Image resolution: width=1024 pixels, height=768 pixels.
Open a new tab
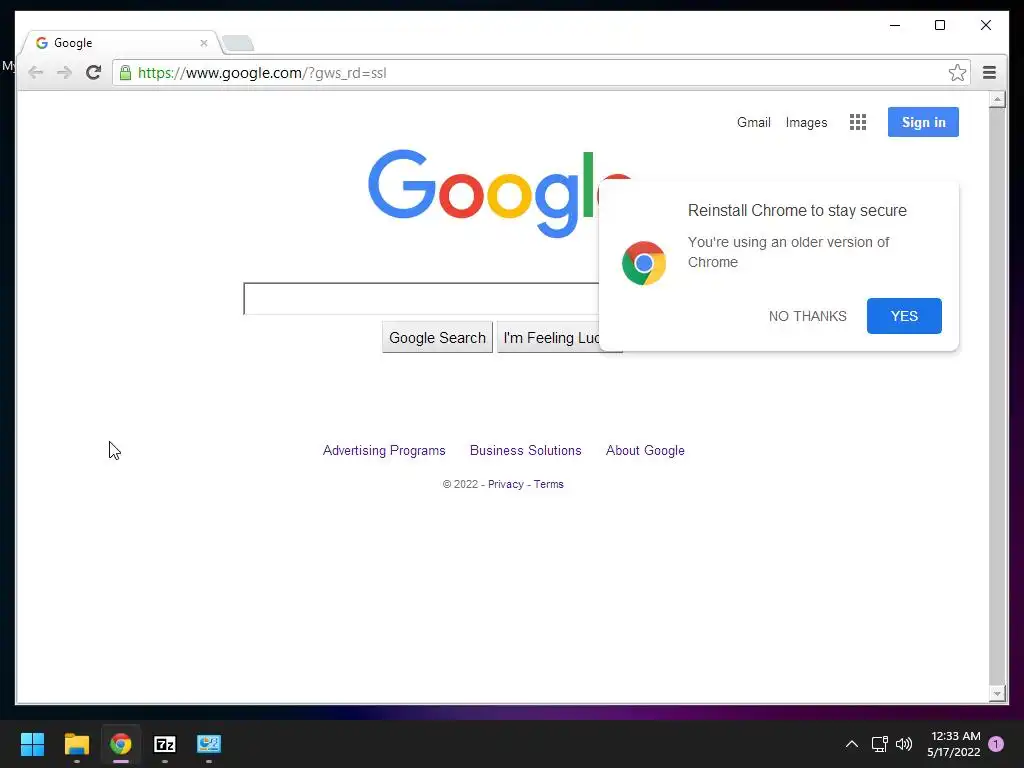(x=238, y=43)
